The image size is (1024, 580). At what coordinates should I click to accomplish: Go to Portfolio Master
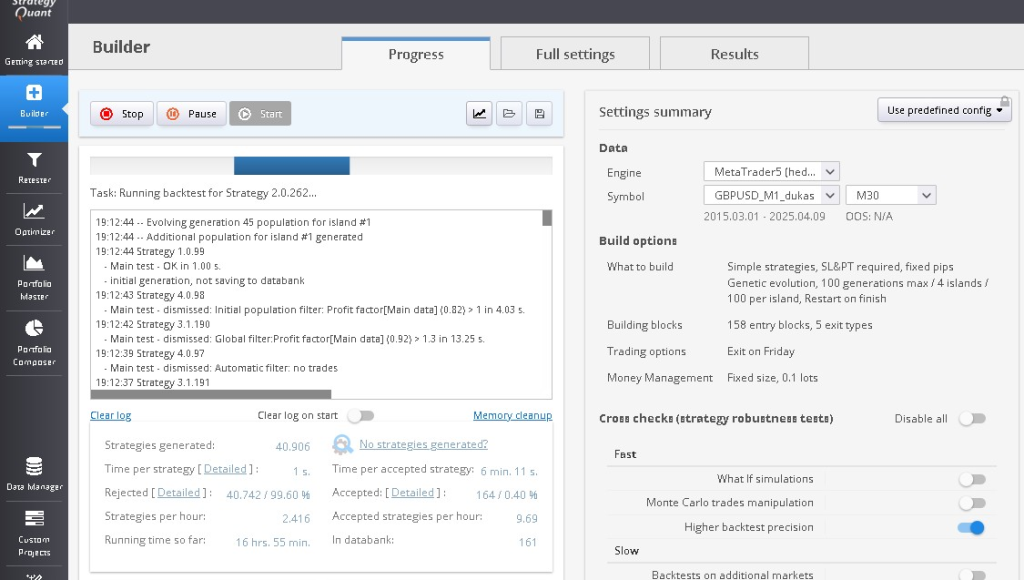click(x=34, y=274)
